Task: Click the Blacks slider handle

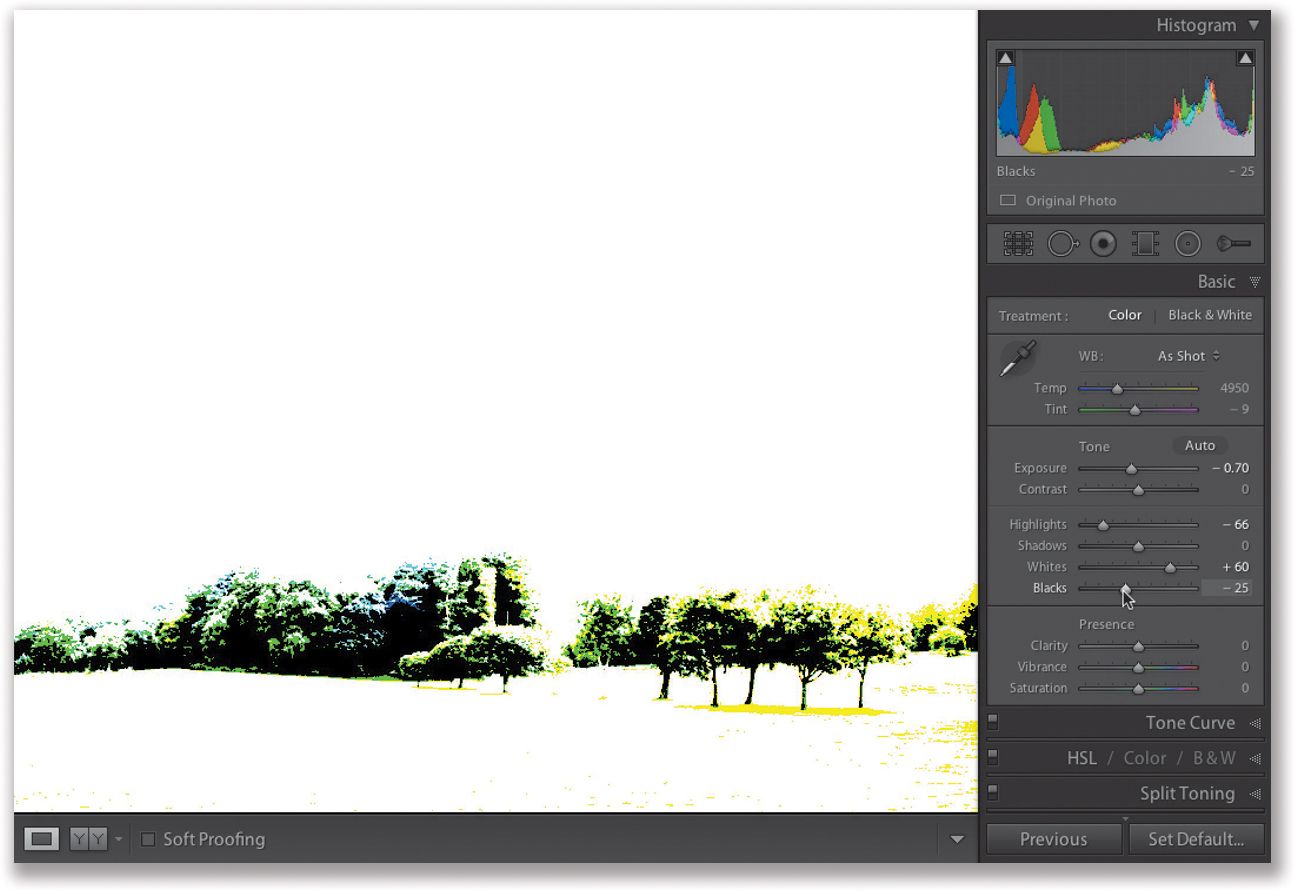Action: click(x=1125, y=589)
